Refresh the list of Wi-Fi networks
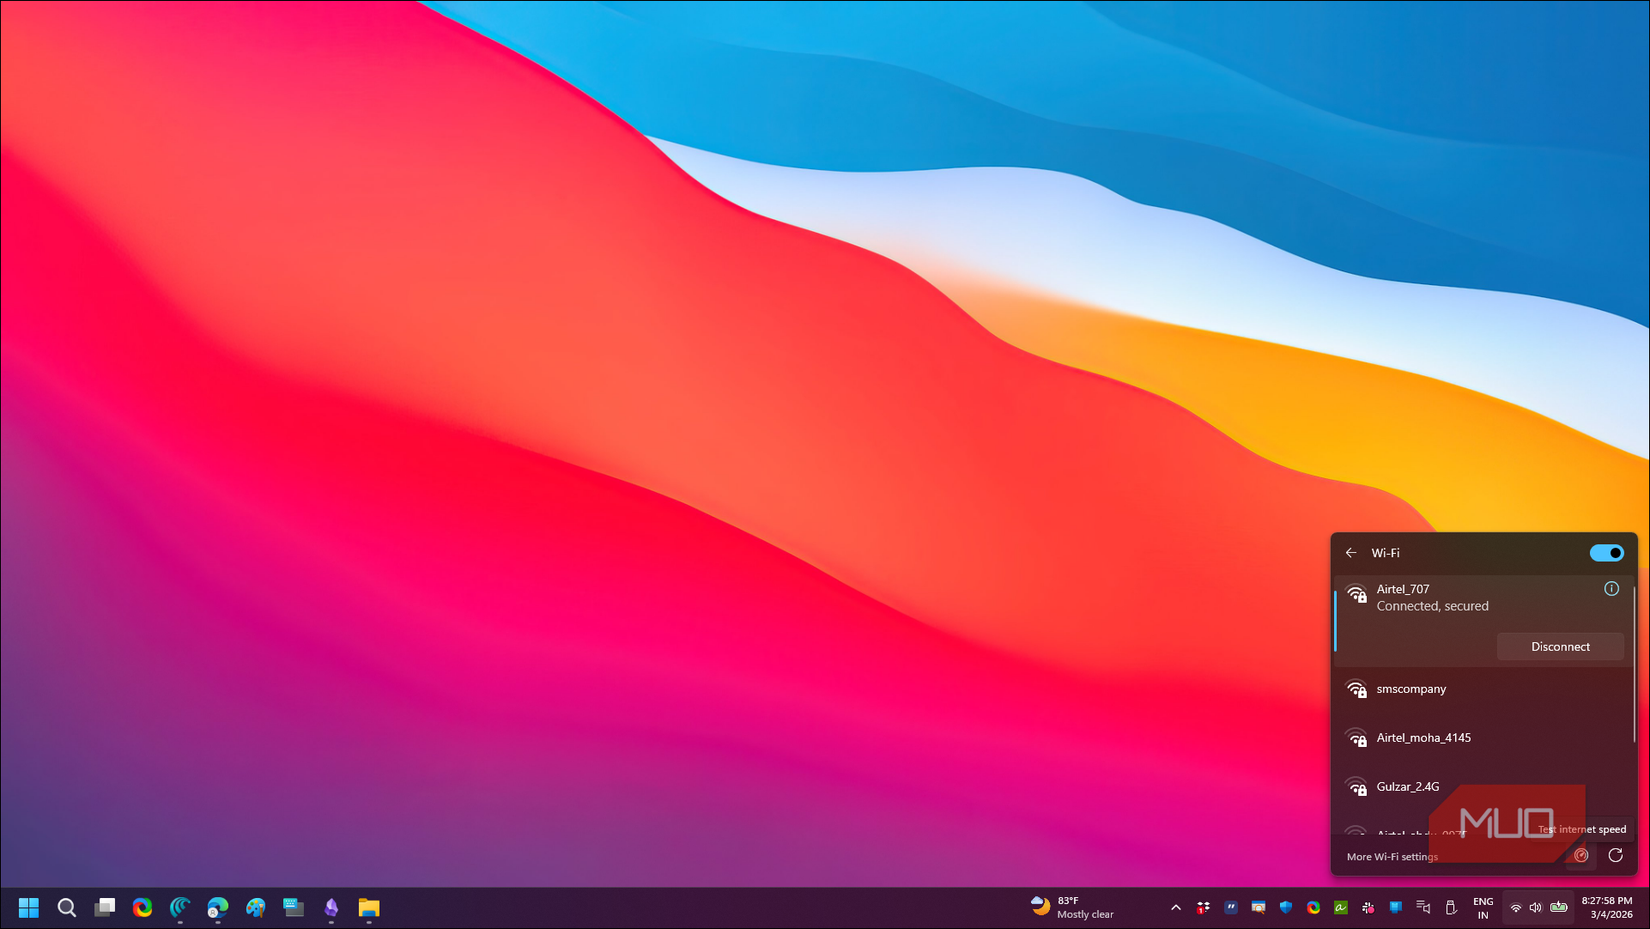This screenshot has width=1650, height=929. pyautogui.click(x=1616, y=856)
